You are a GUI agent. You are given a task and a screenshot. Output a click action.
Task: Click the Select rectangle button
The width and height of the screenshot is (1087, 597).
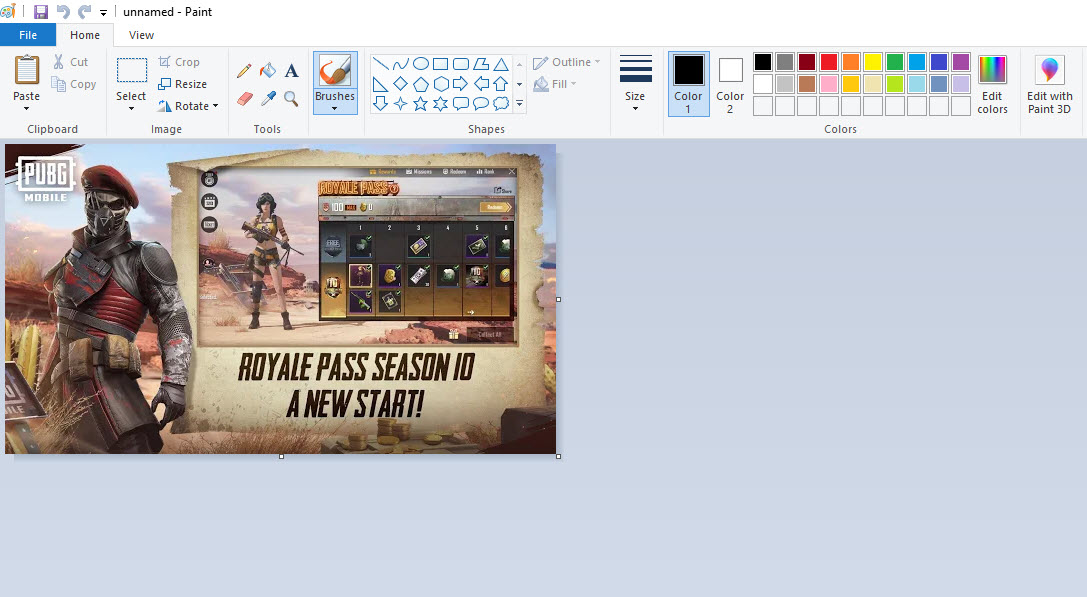click(x=131, y=71)
